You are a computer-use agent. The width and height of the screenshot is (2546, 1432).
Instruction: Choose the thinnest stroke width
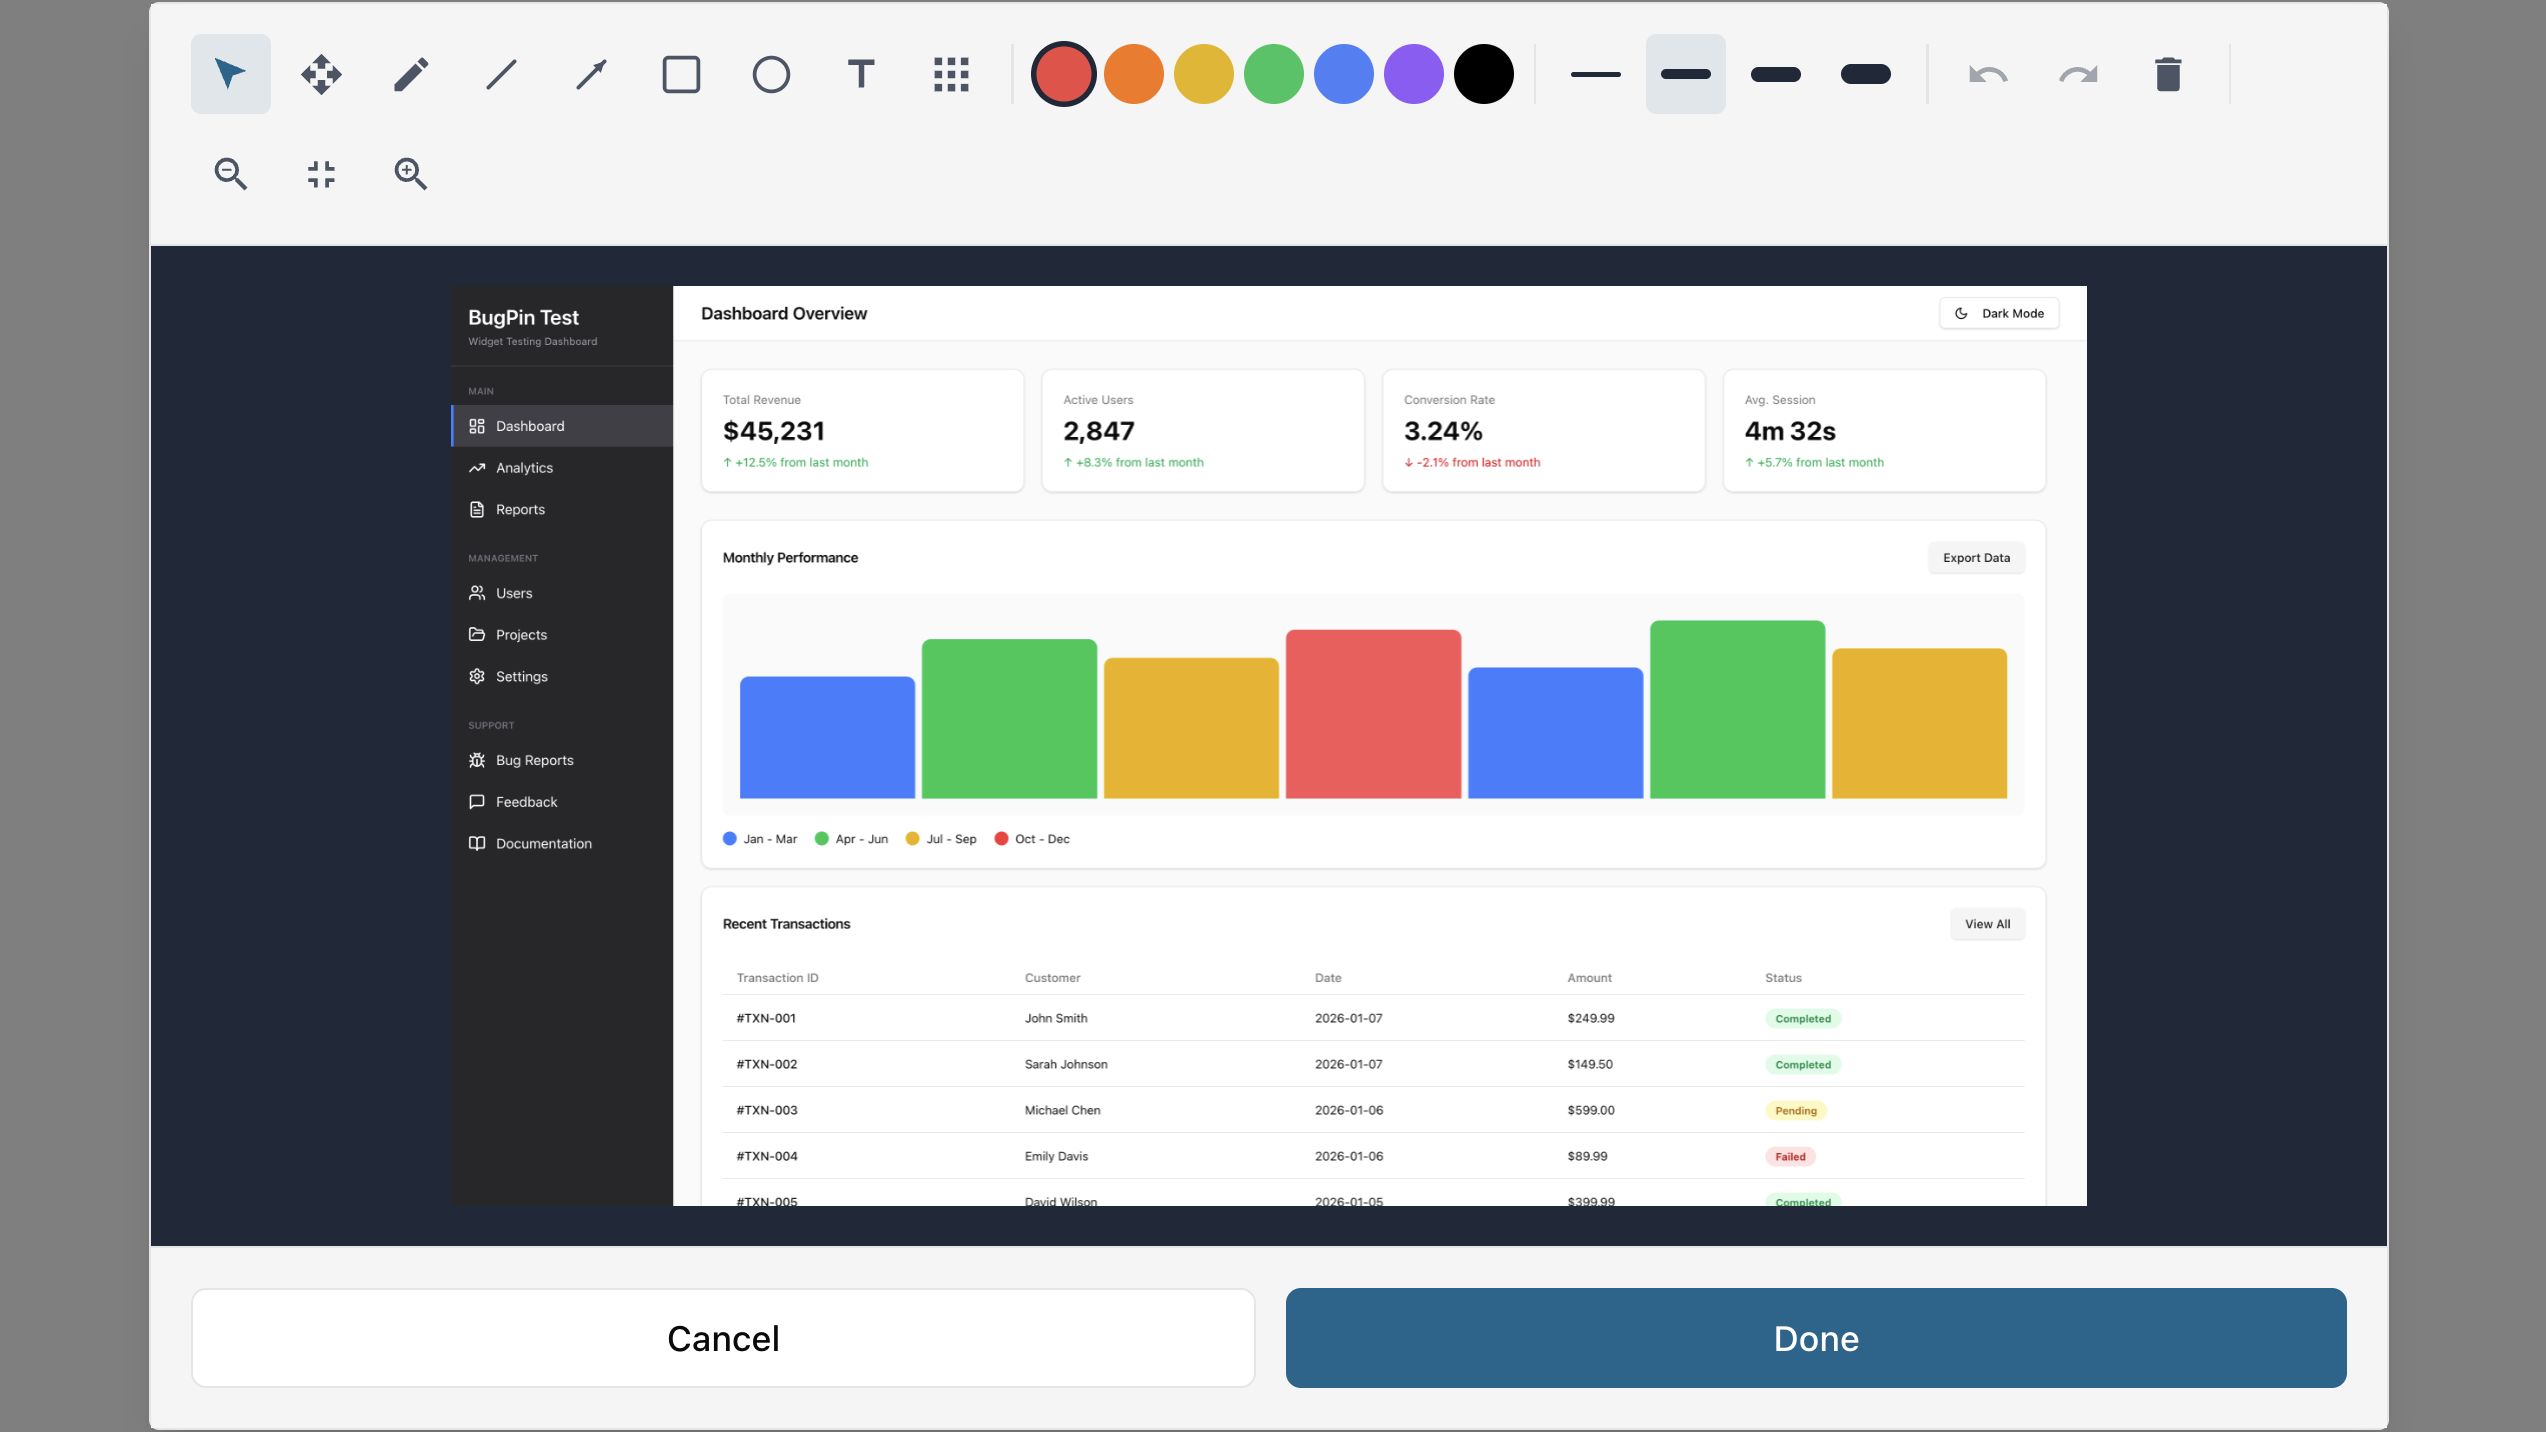(1596, 74)
